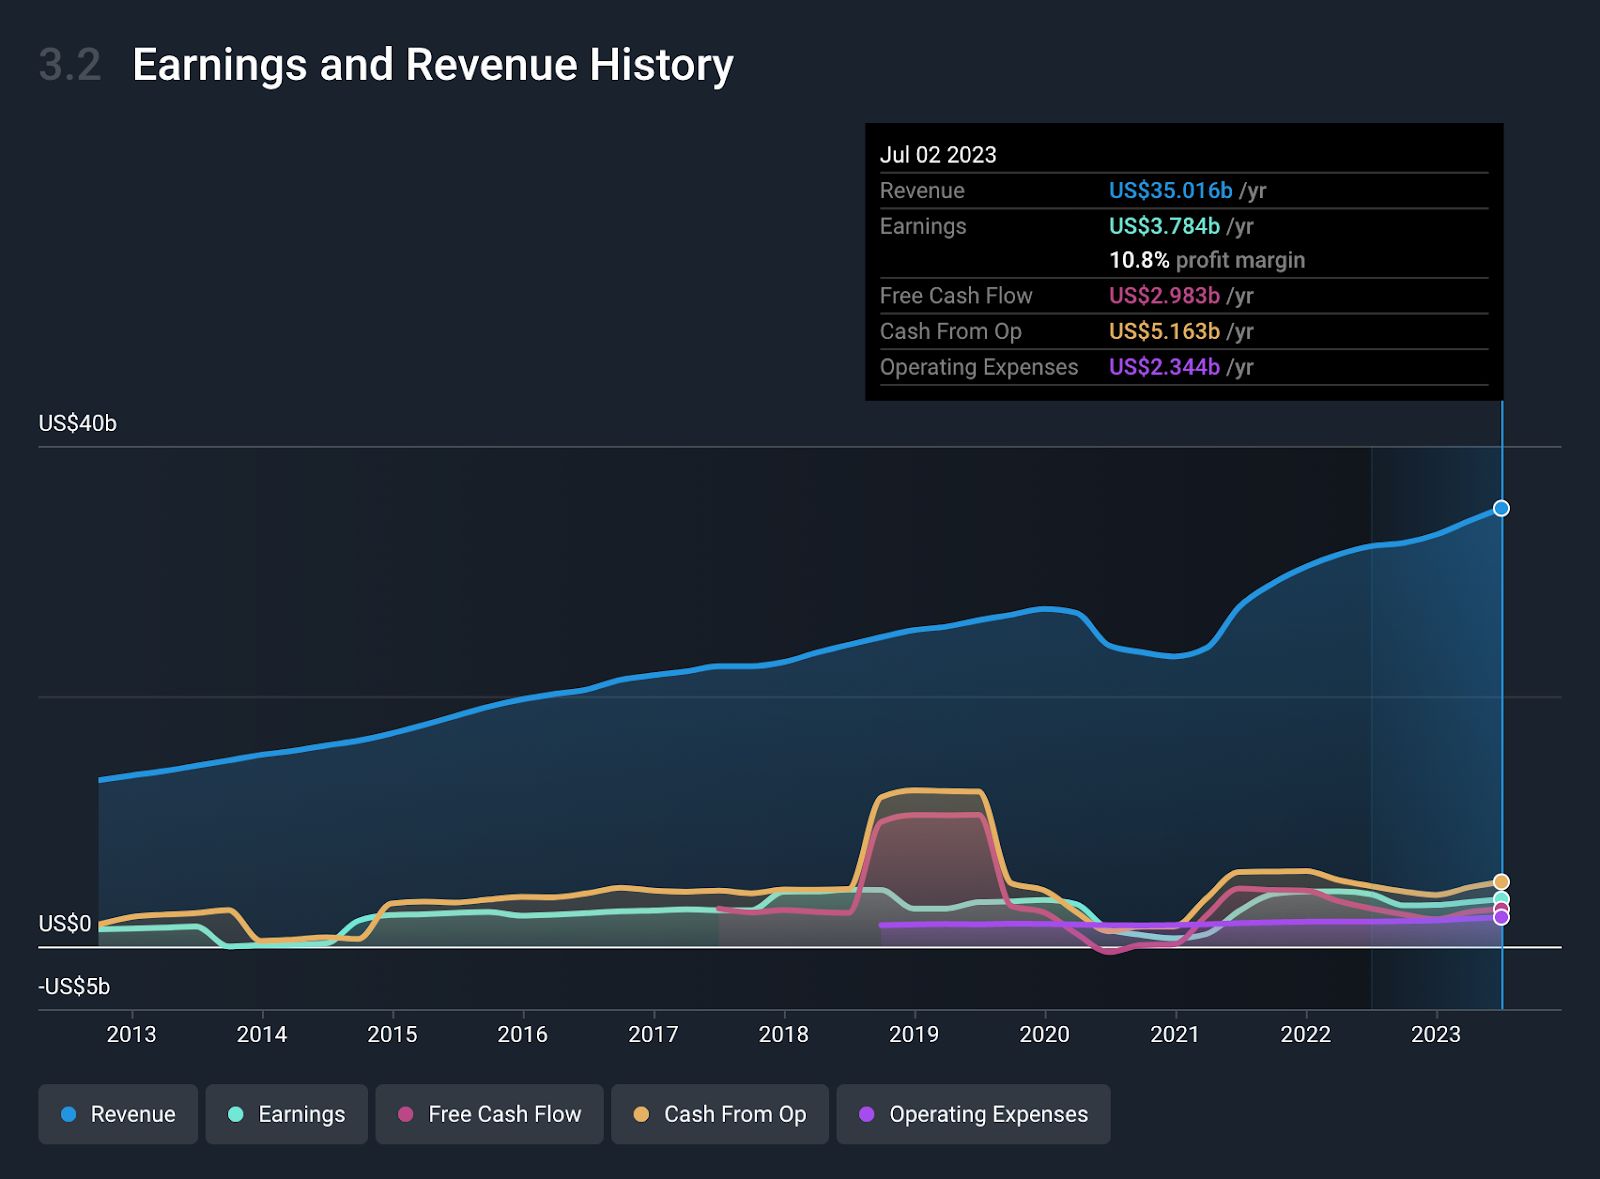This screenshot has width=1600, height=1179.
Task: Click the Free Cash Flow tooltip label
Action: click(956, 296)
